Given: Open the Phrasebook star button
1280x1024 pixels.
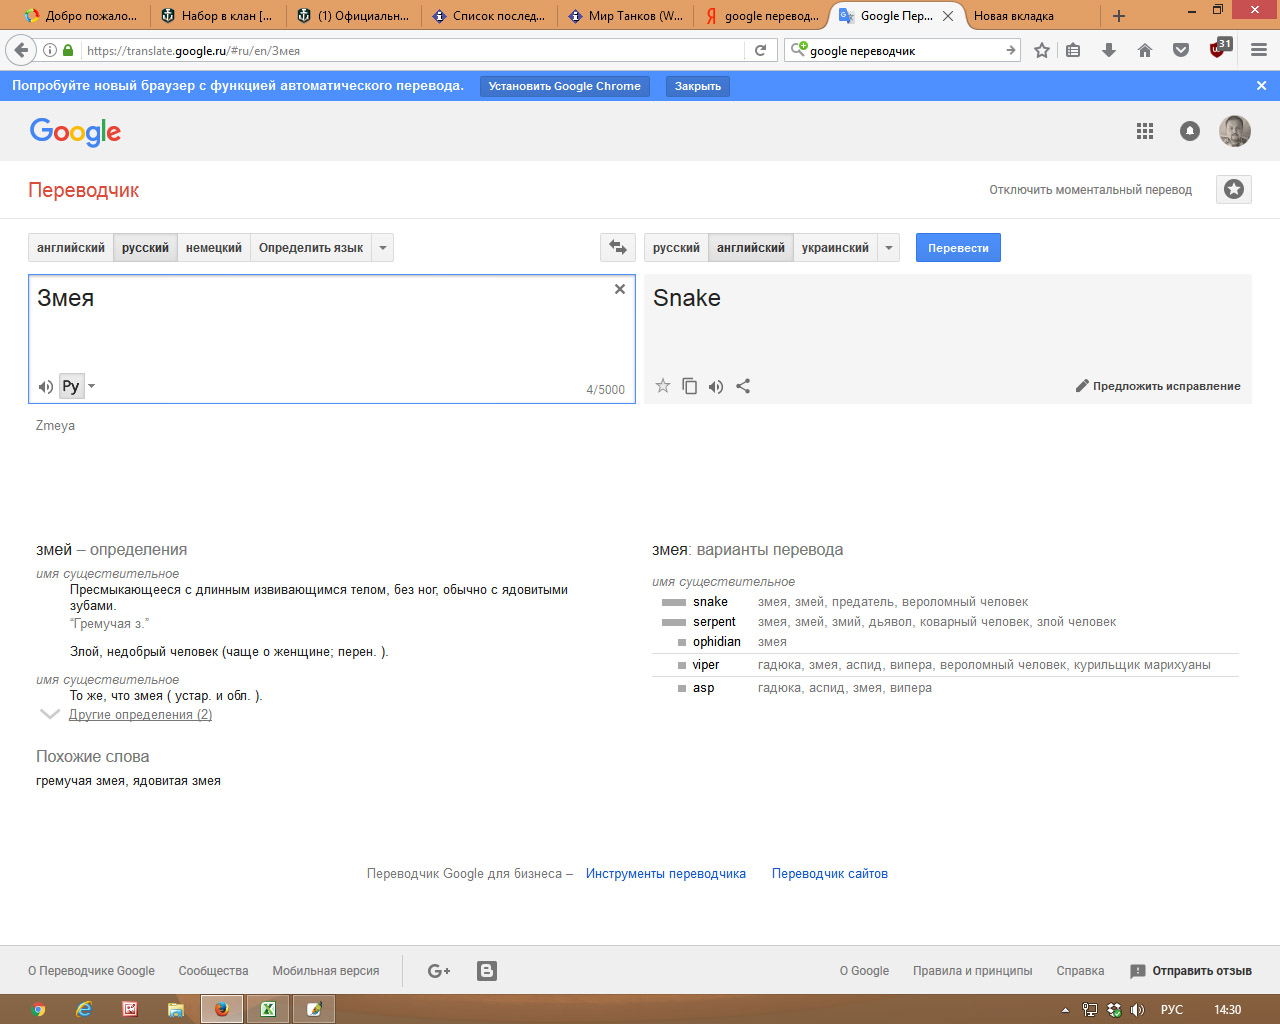Looking at the screenshot, I should point(1234,189).
